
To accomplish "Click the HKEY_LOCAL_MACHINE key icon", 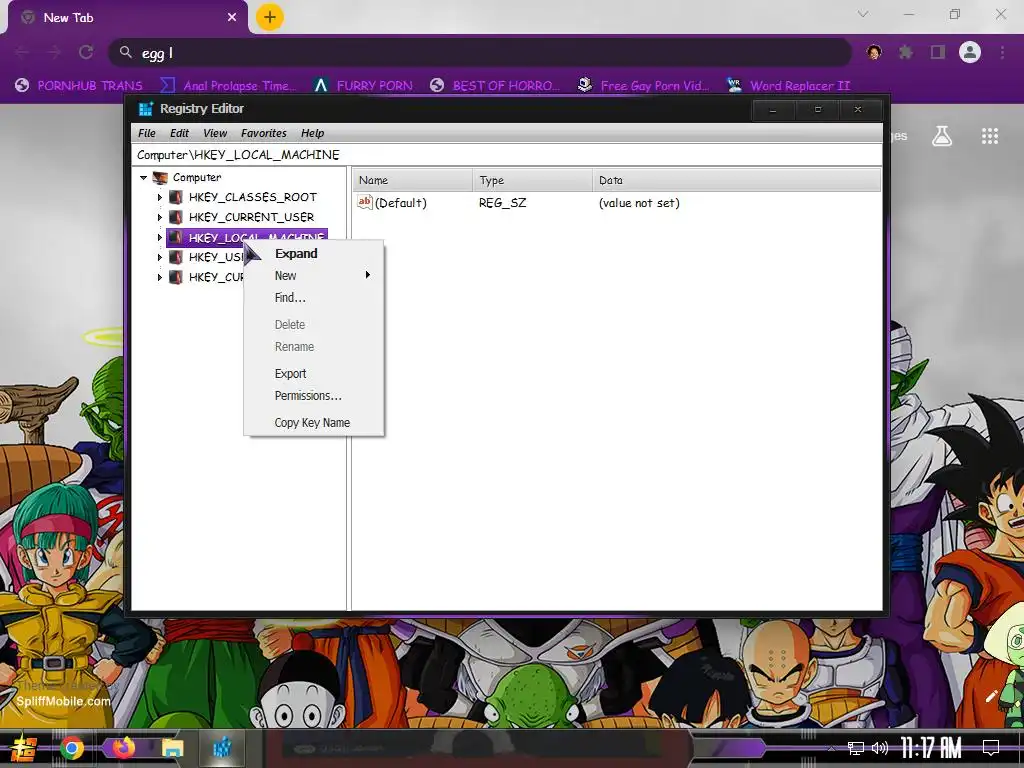I will coord(176,238).
